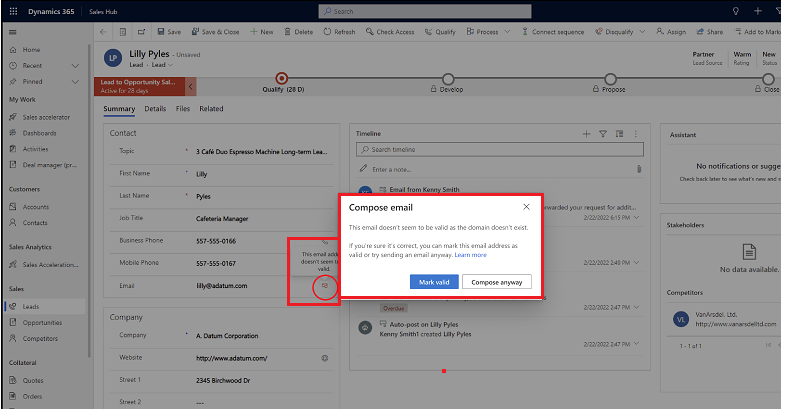787x410 pixels.
Task: Create New lead from toolbar
Action: tap(261, 32)
